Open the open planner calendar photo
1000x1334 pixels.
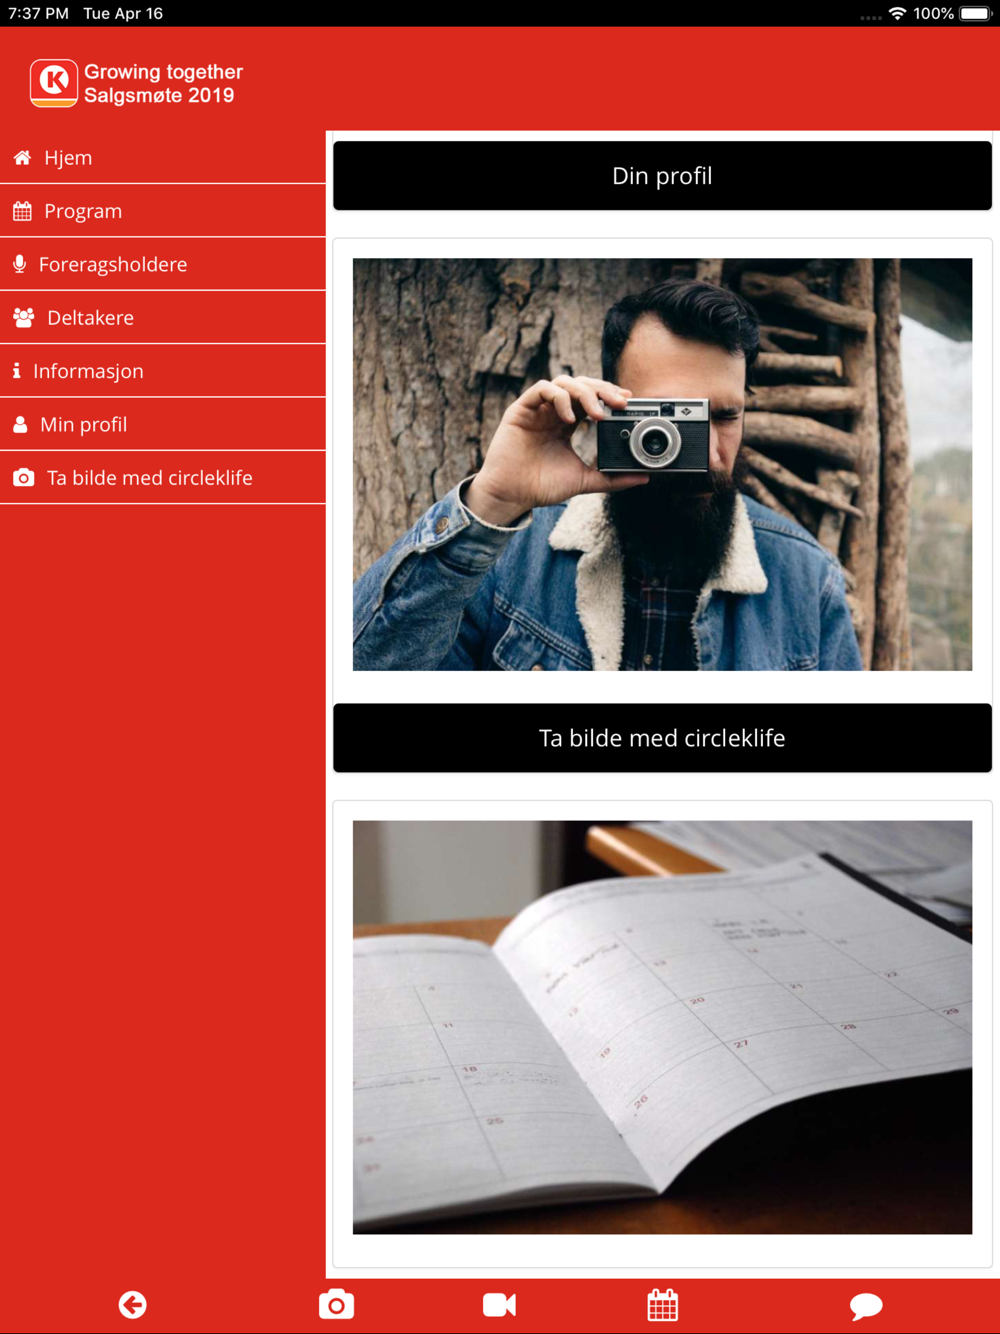coord(662,1027)
